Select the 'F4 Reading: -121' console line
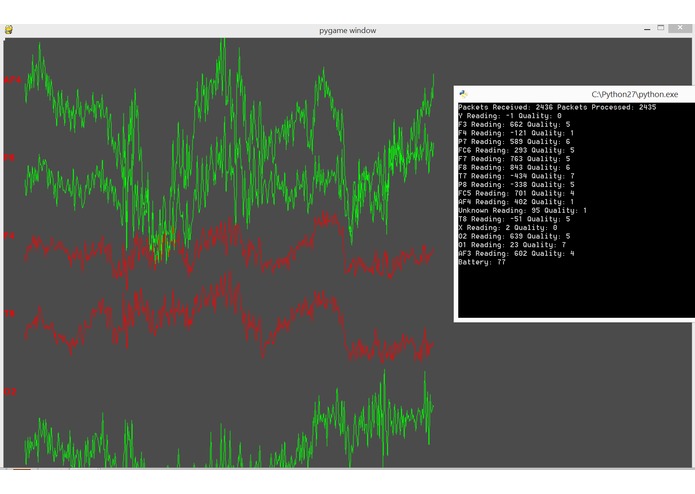The image size is (695, 494). coord(516,133)
